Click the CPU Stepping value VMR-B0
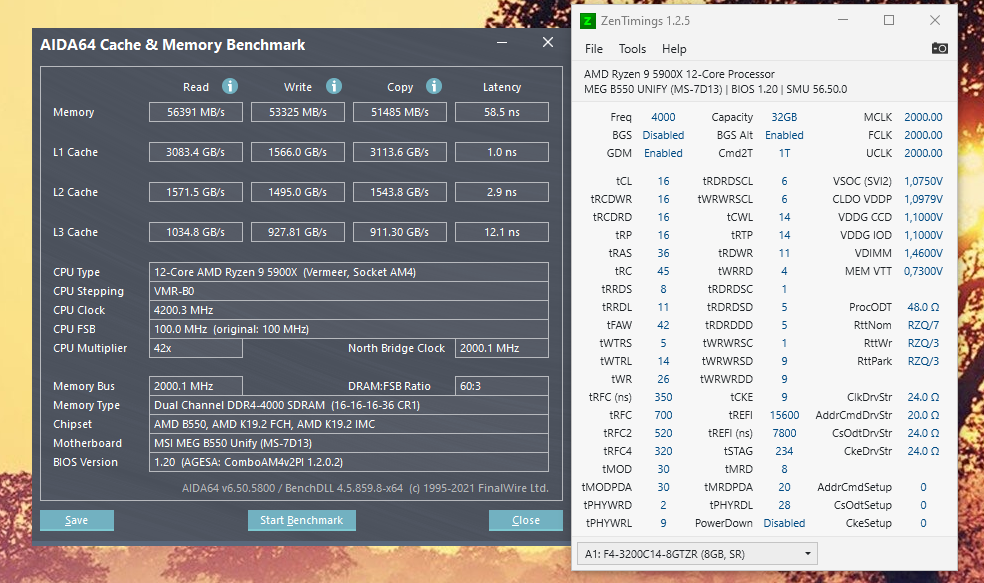984x583 pixels. [349, 291]
